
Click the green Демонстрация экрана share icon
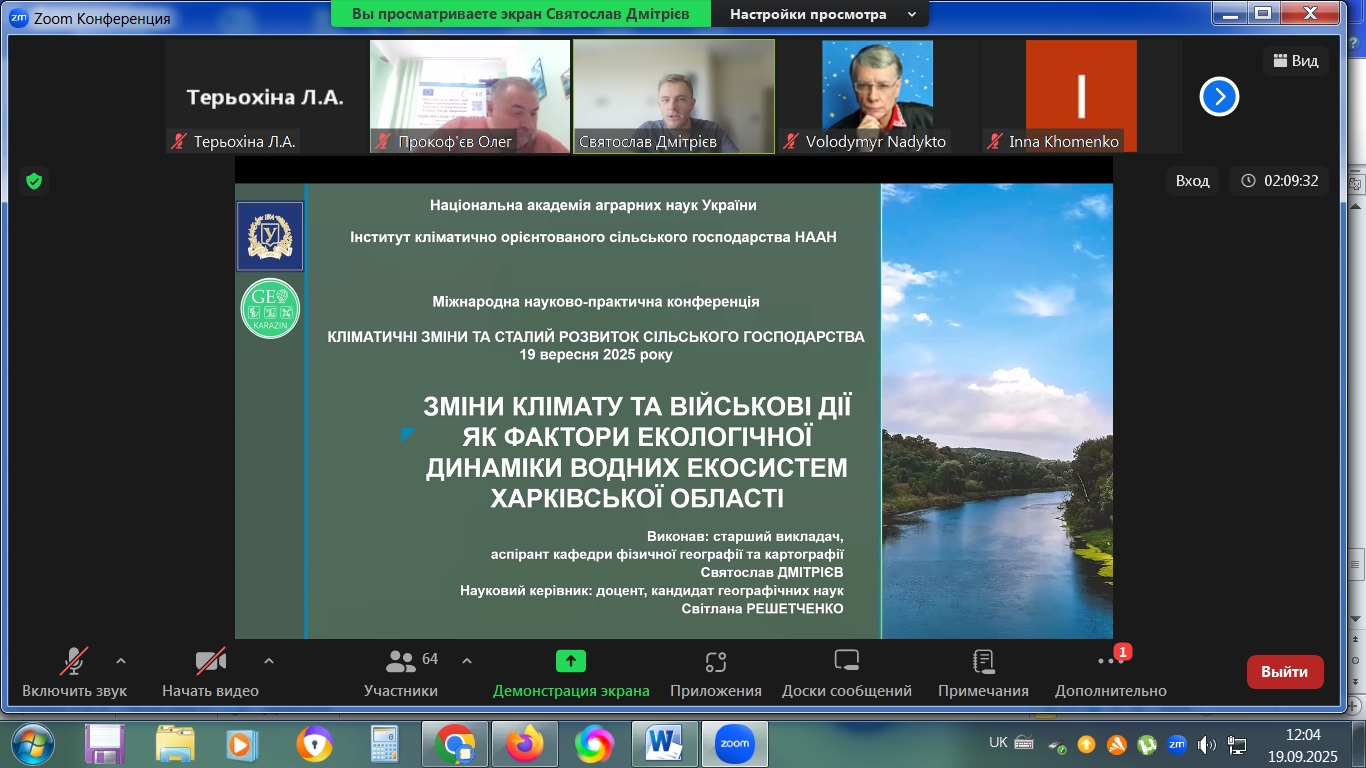point(570,661)
